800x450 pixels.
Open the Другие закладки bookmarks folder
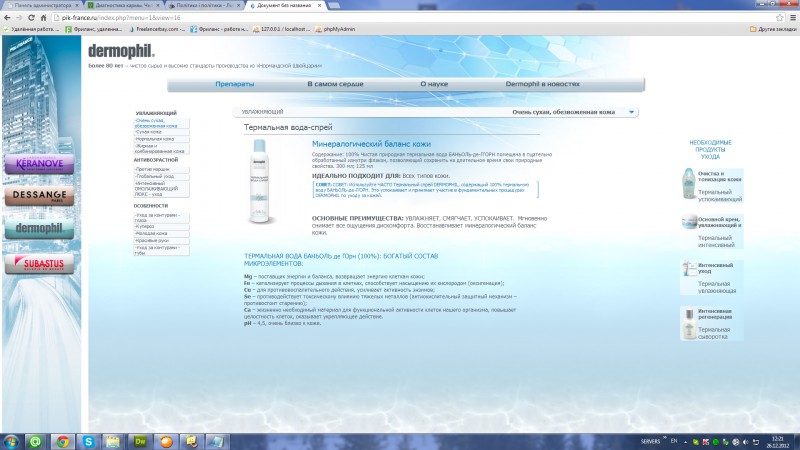(x=773, y=30)
